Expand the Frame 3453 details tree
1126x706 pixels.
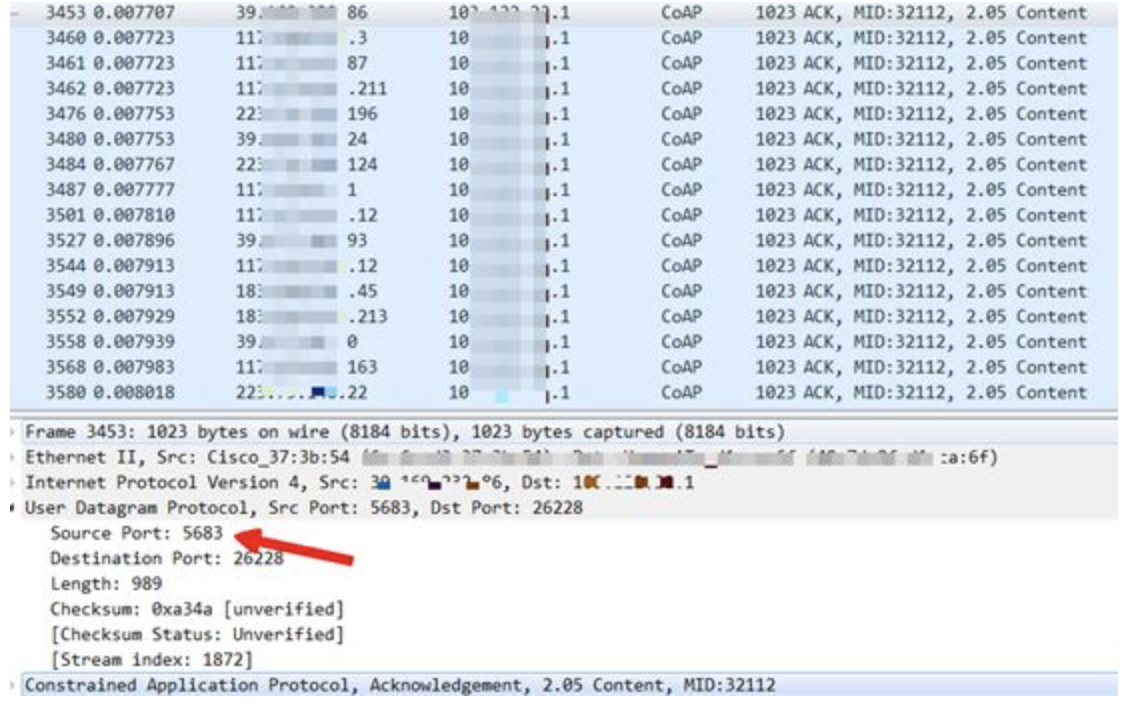(x=16, y=432)
